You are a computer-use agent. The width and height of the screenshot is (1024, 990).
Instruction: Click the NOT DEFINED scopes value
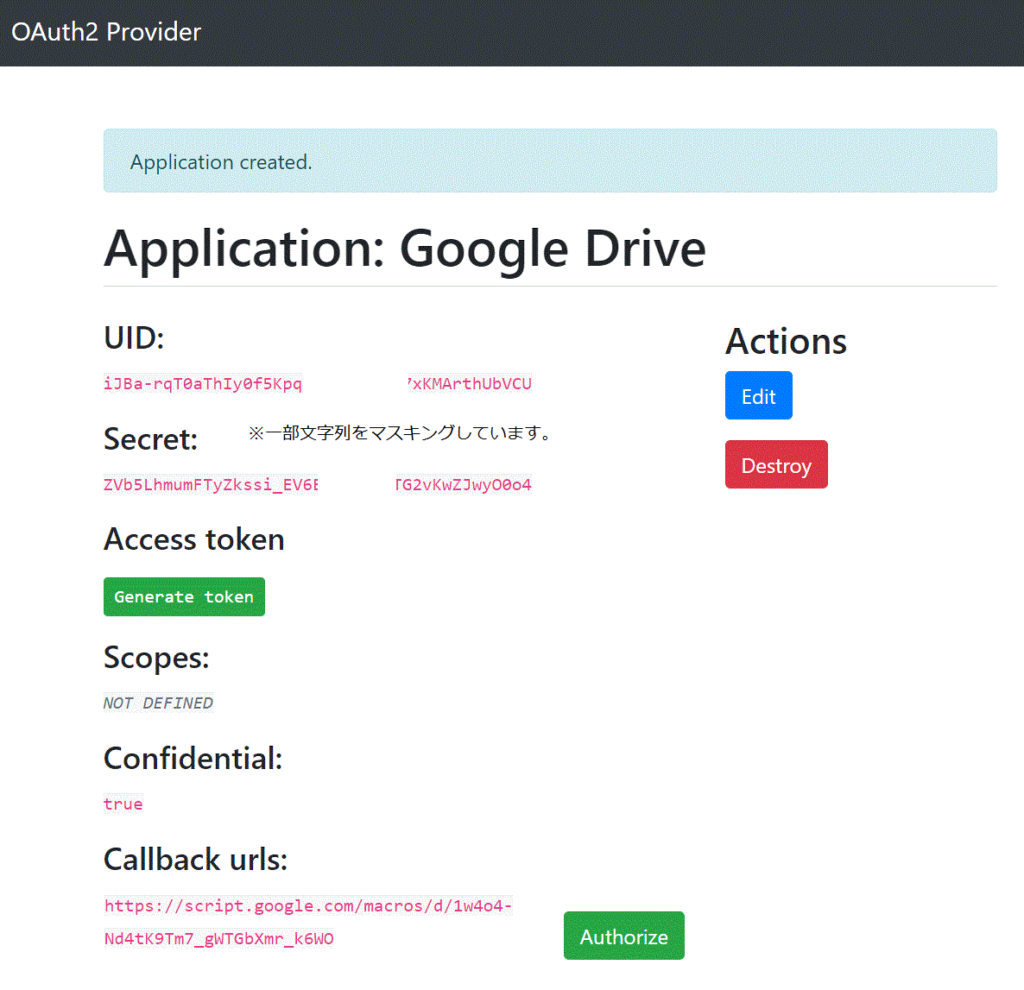pos(158,703)
